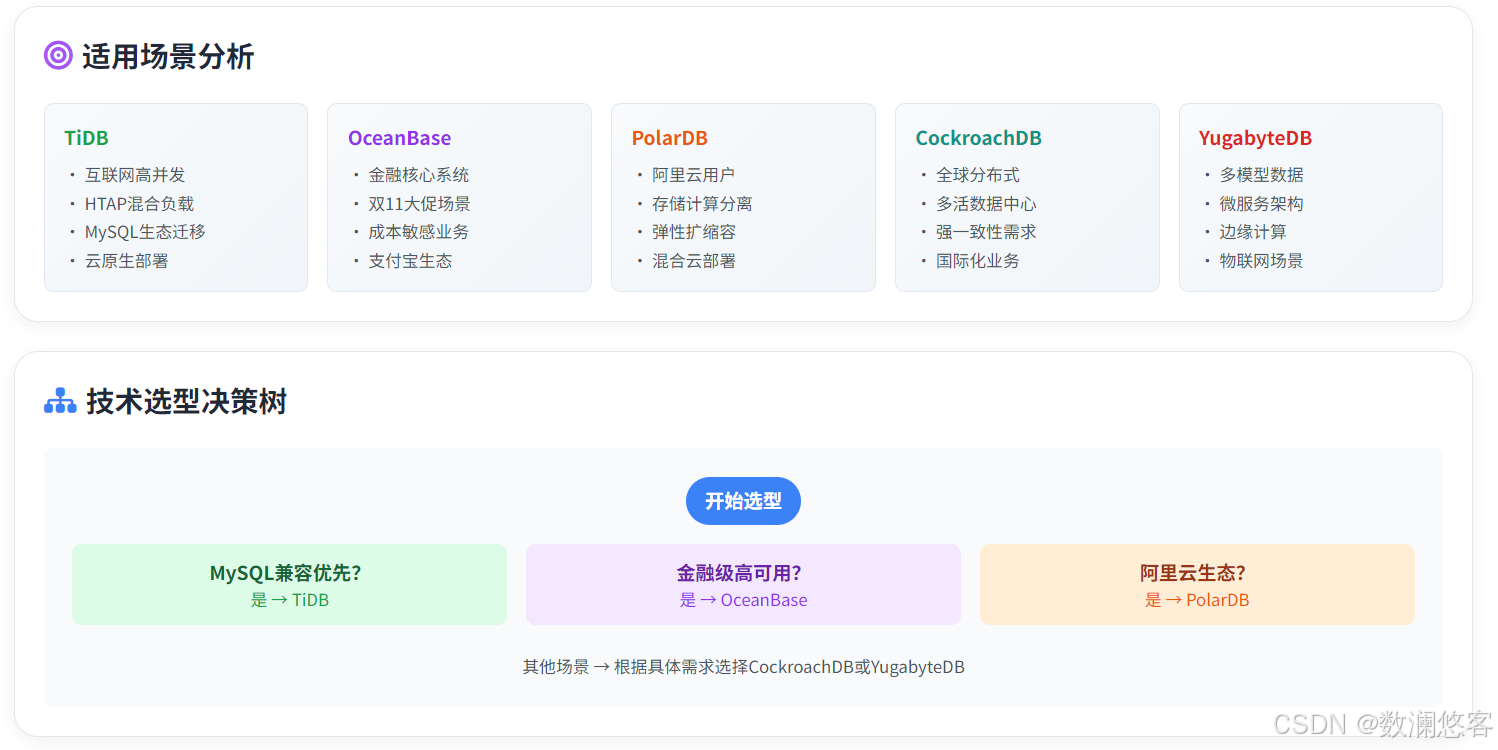Click the 其他场景 fallback recommendation line

(x=743, y=667)
